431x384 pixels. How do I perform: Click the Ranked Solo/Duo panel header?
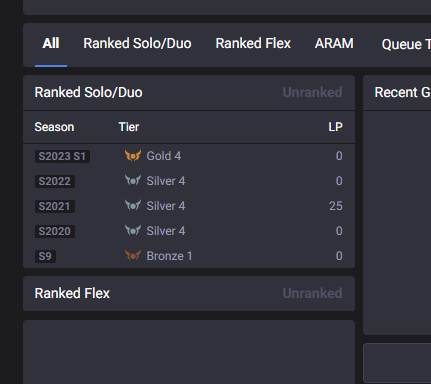click(x=189, y=92)
